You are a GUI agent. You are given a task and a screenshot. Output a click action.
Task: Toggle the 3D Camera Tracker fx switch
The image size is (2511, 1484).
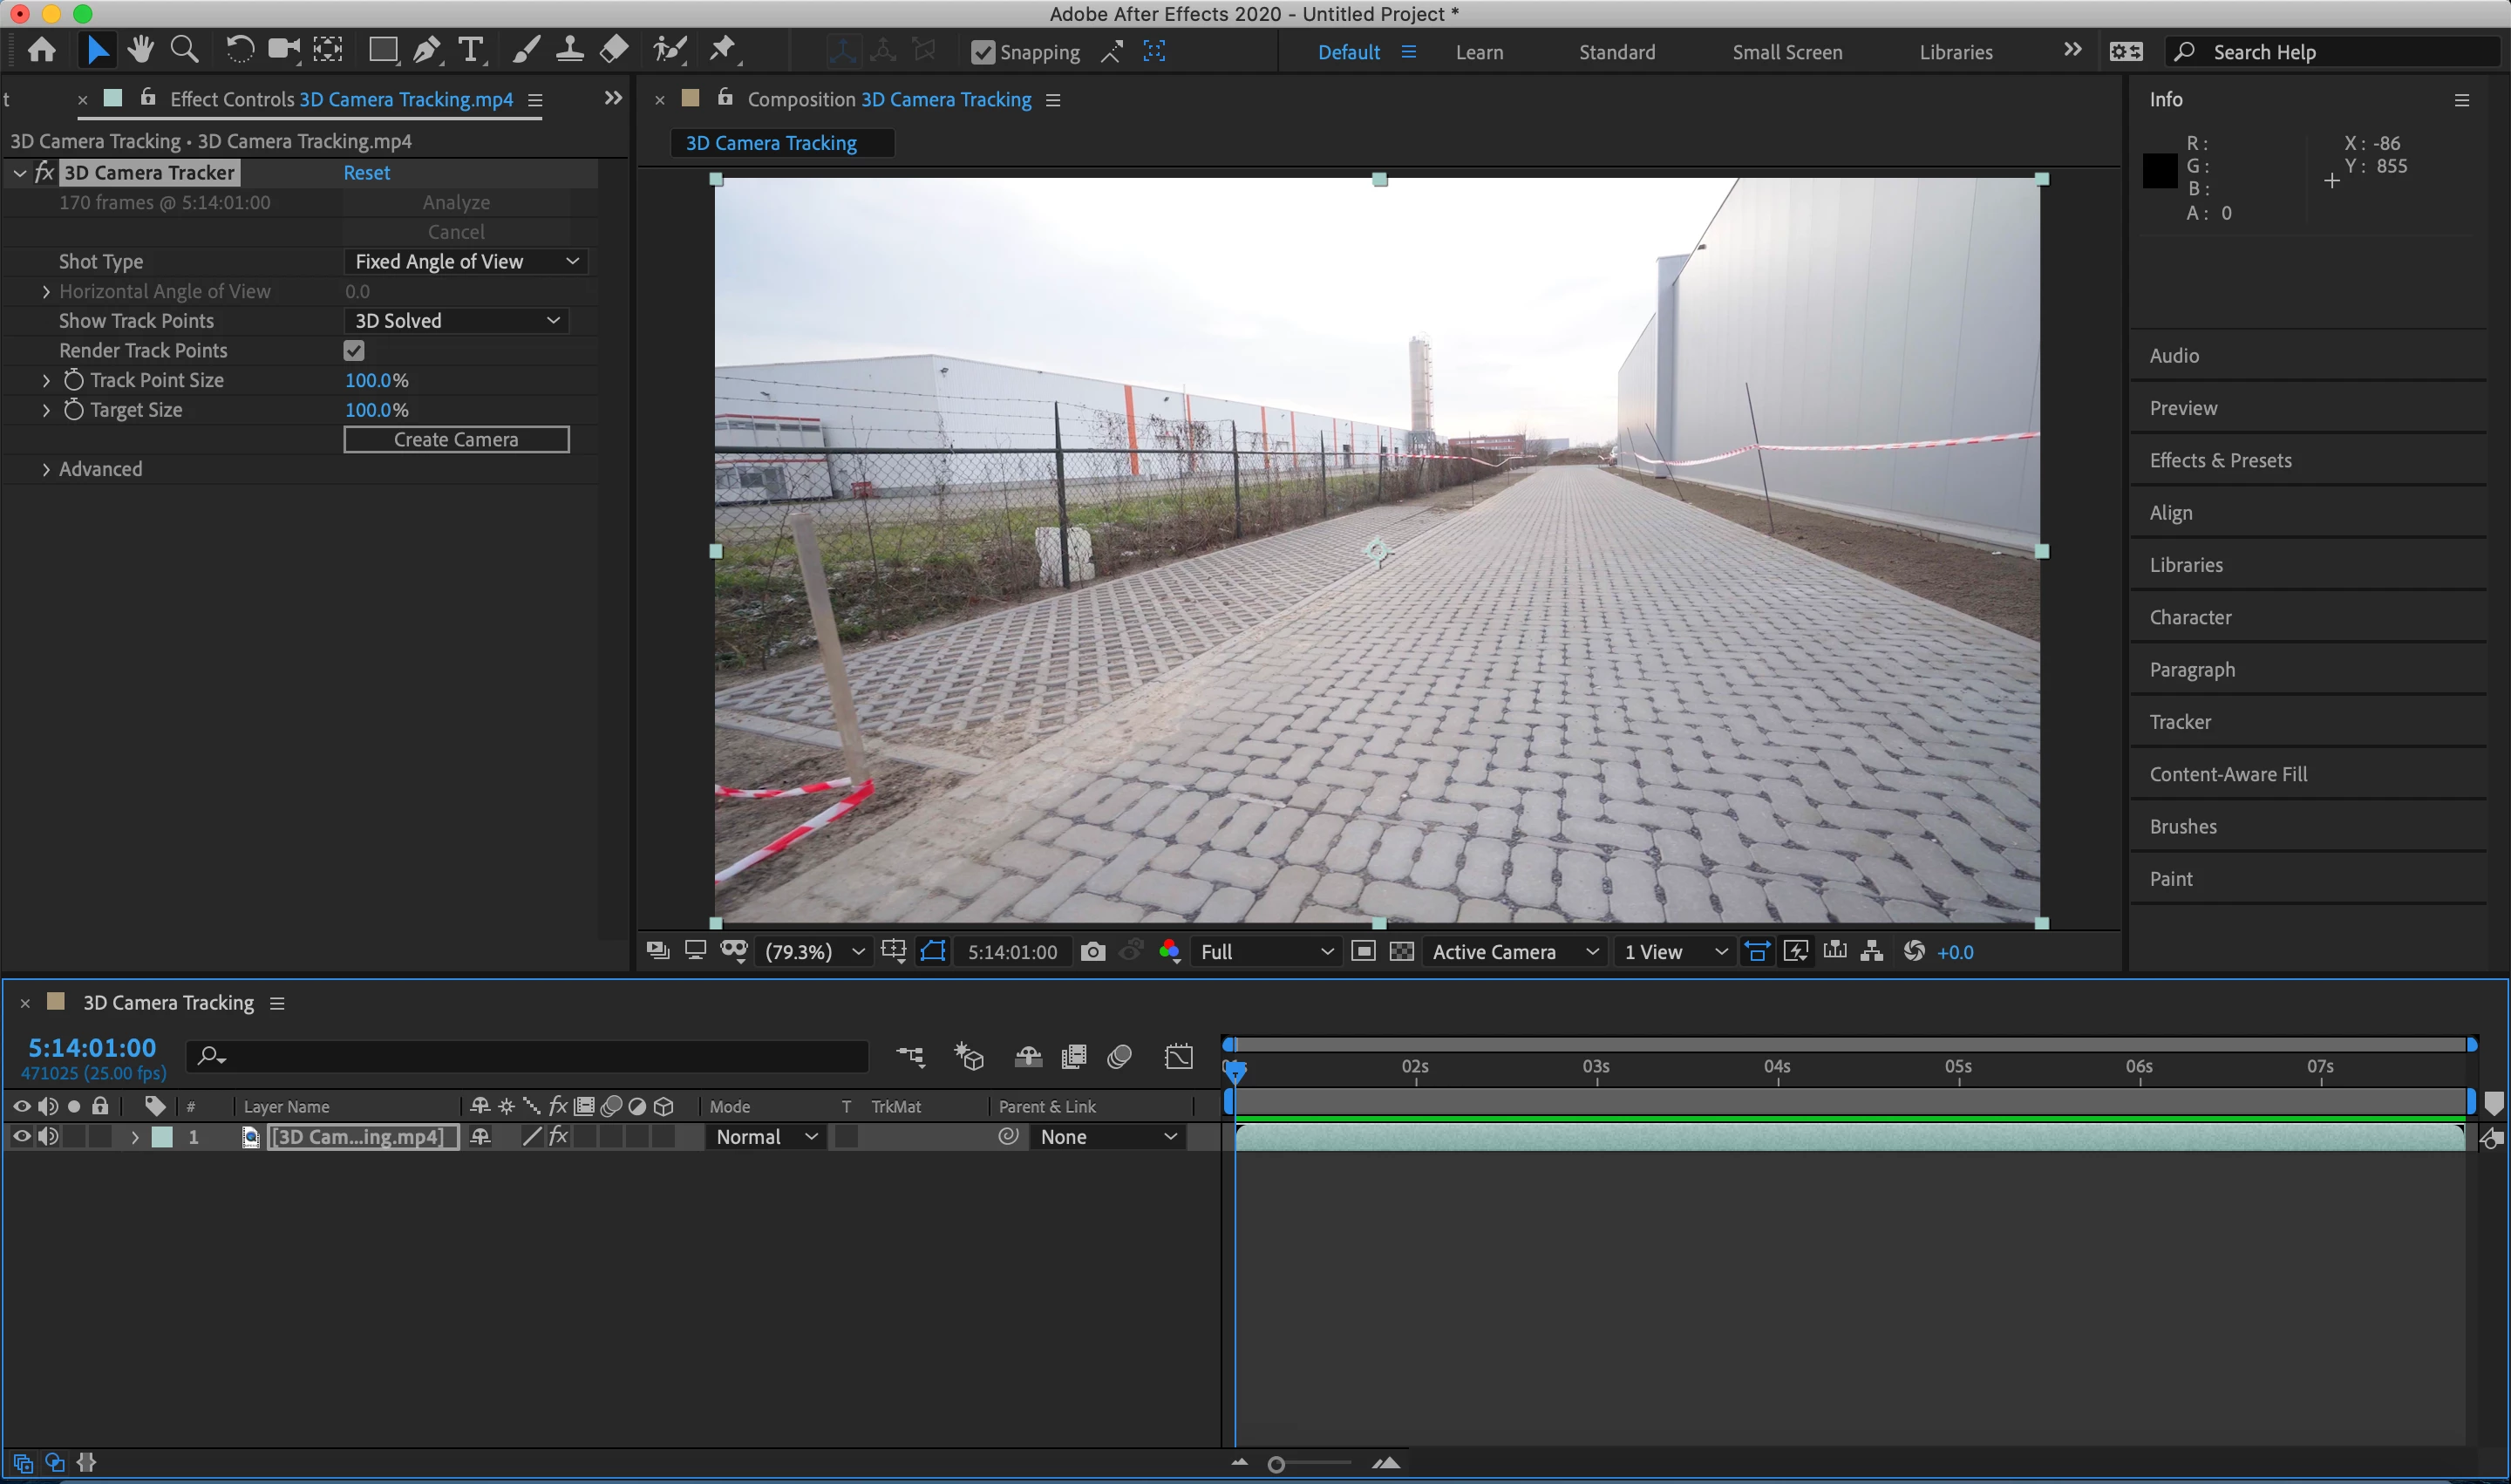(x=44, y=172)
